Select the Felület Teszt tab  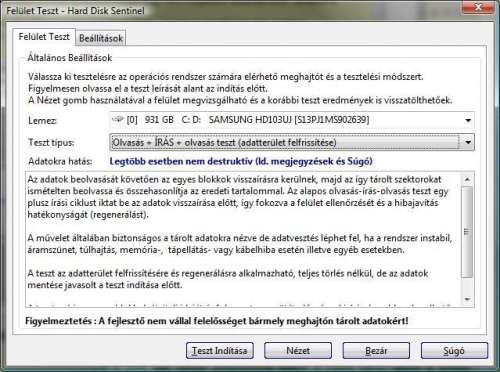point(44,37)
